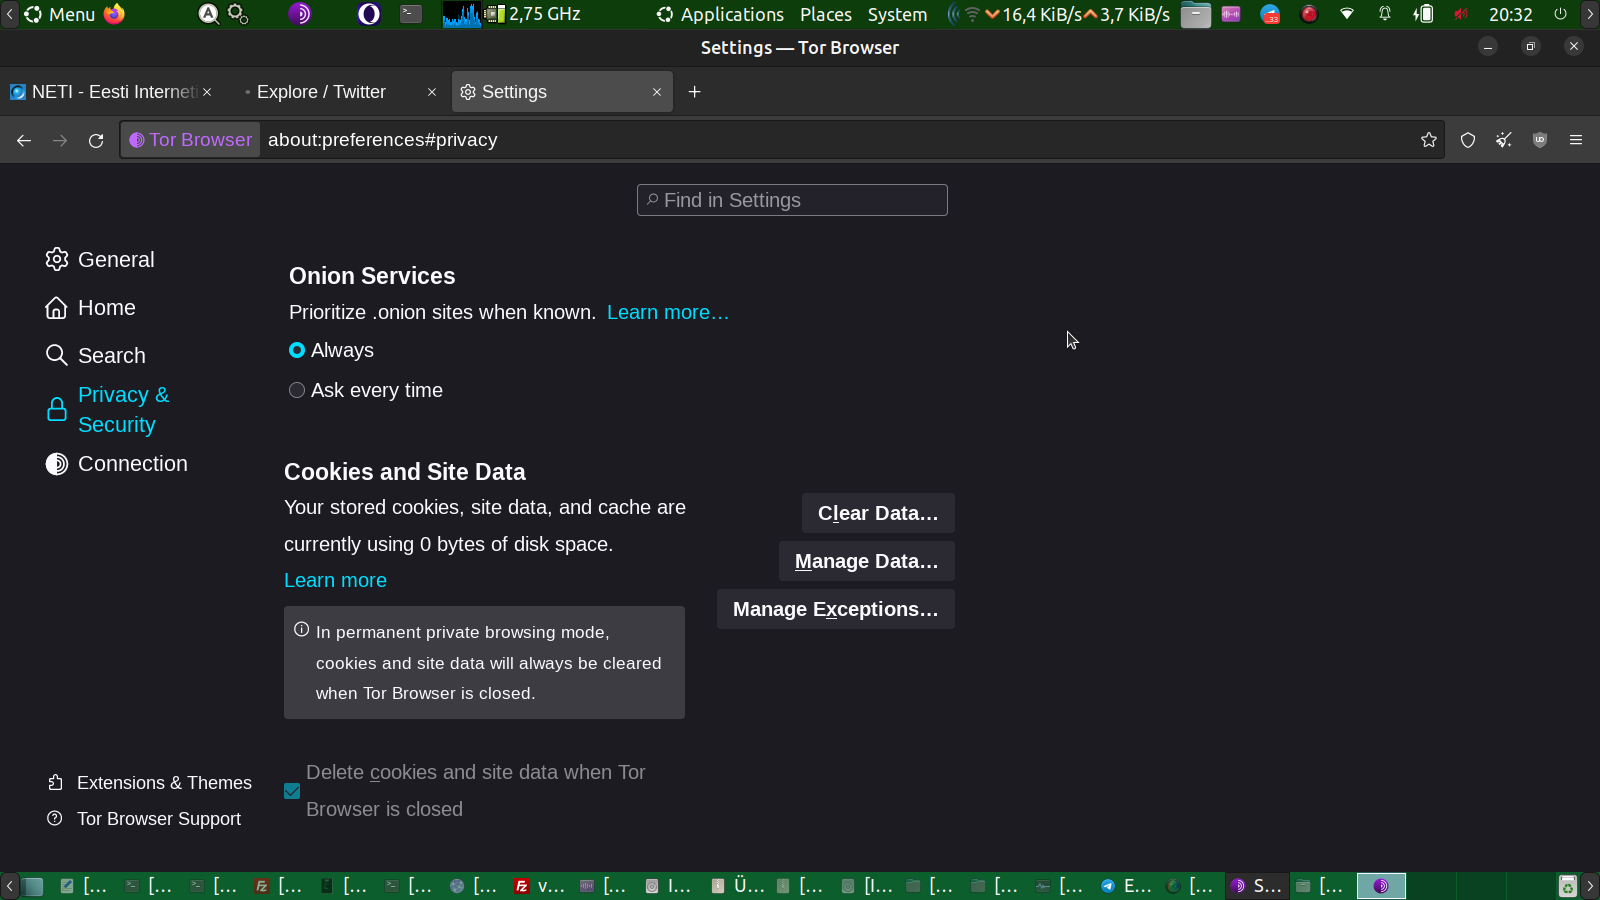Click the Search magnifier icon in sidebar
Image resolution: width=1600 pixels, height=900 pixels.
coord(57,355)
